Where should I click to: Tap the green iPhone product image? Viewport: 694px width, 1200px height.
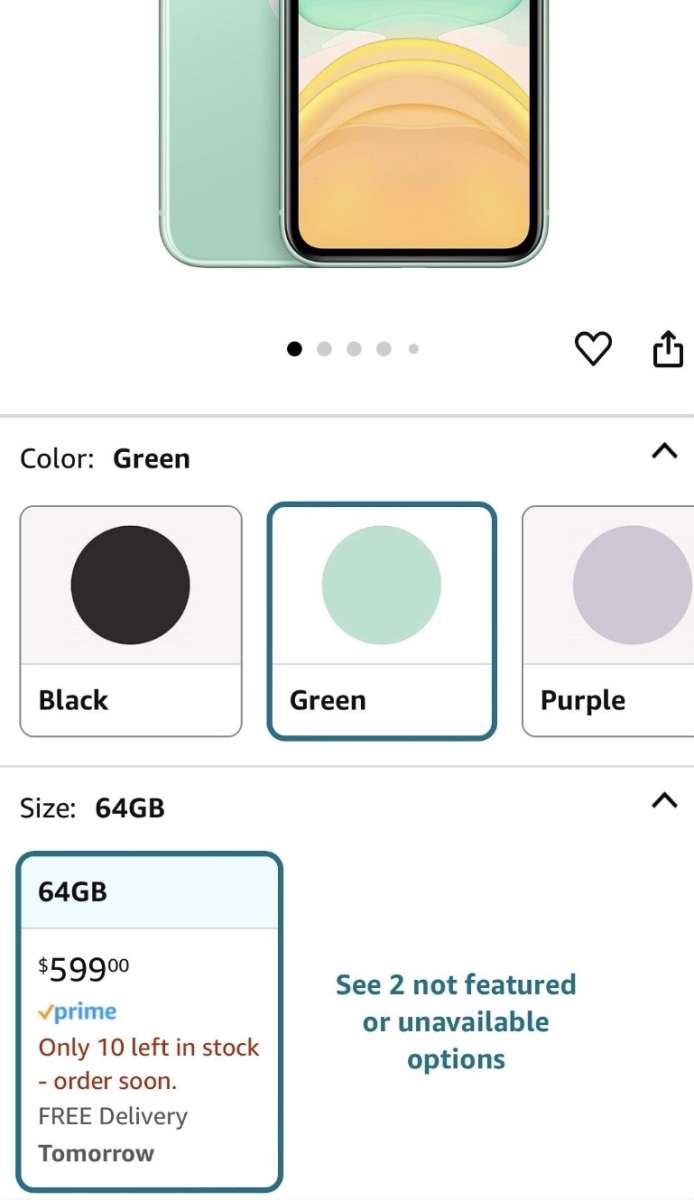point(350,130)
